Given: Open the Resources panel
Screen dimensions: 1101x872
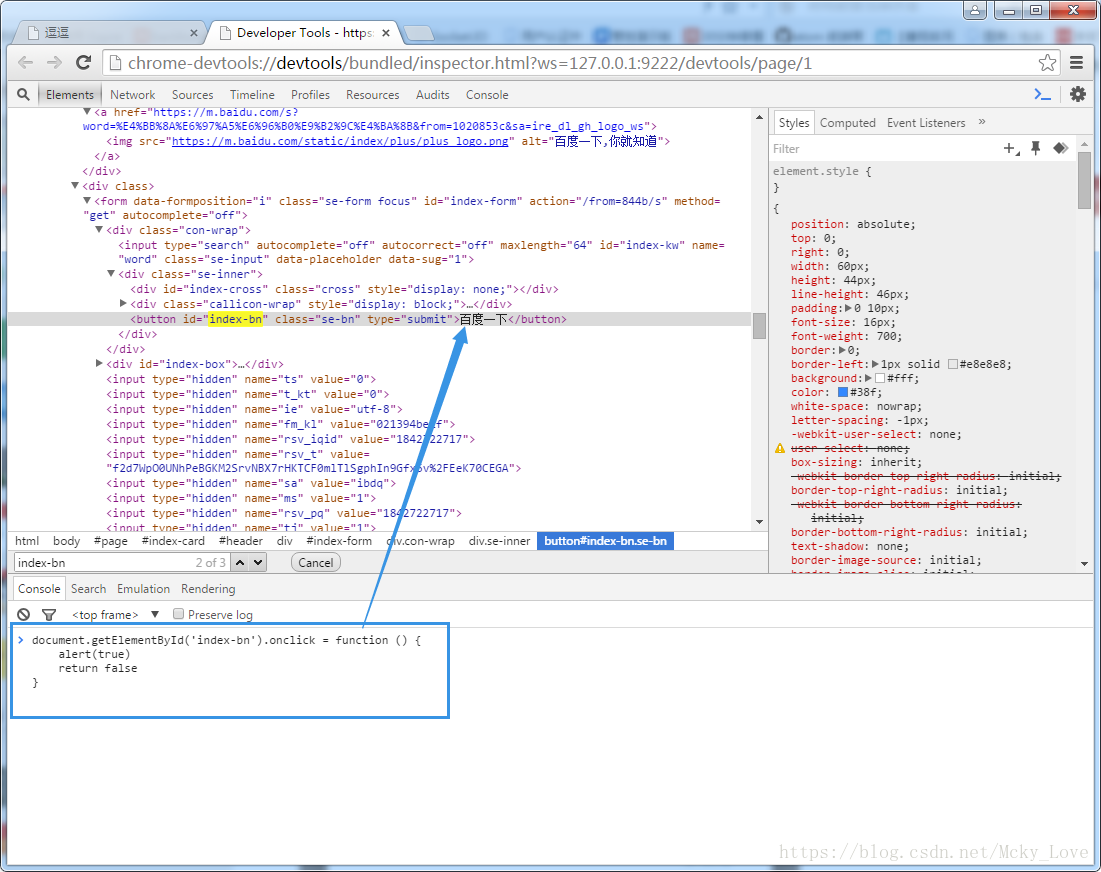Looking at the screenshot, I should click(372, 95).
